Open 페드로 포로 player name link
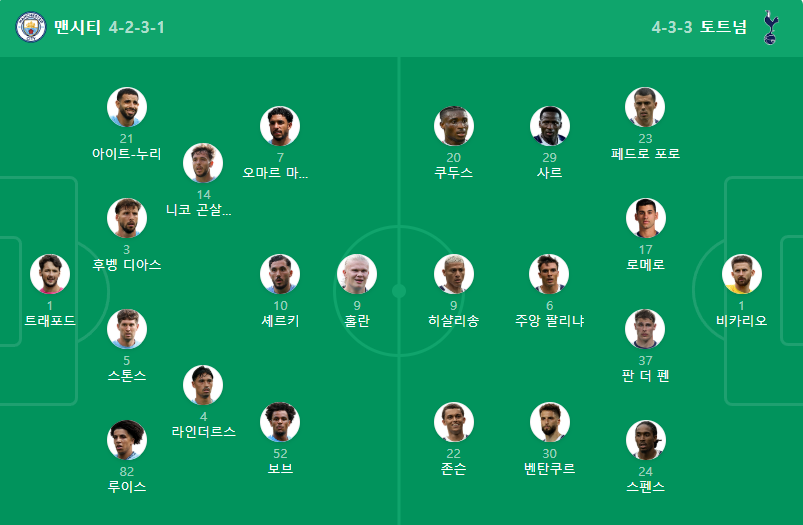803x525 pixels. (645, 154)
